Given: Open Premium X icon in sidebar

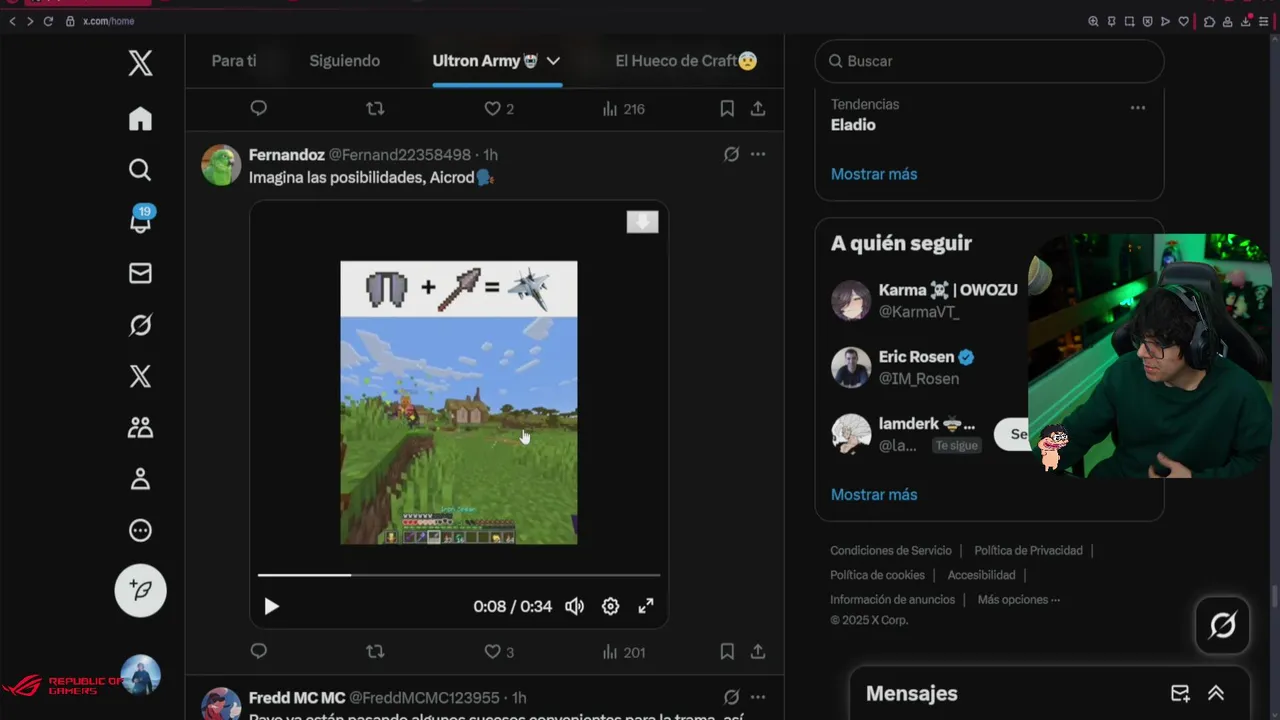Looking at the screenshot, I should (x=140, y=376).
